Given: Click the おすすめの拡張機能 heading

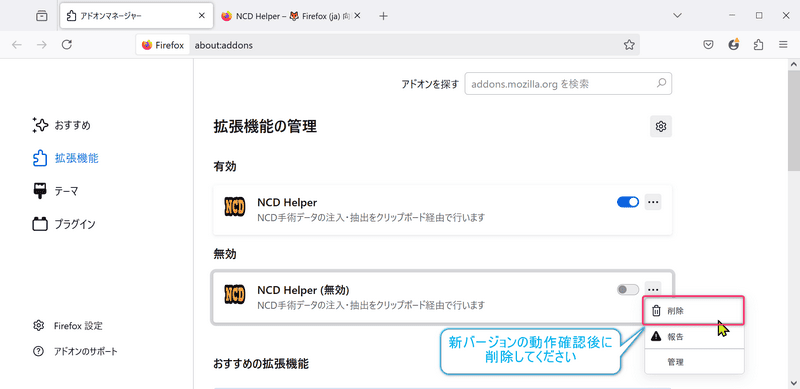Looking at the screenshot, I should click(x=261, y=363).
